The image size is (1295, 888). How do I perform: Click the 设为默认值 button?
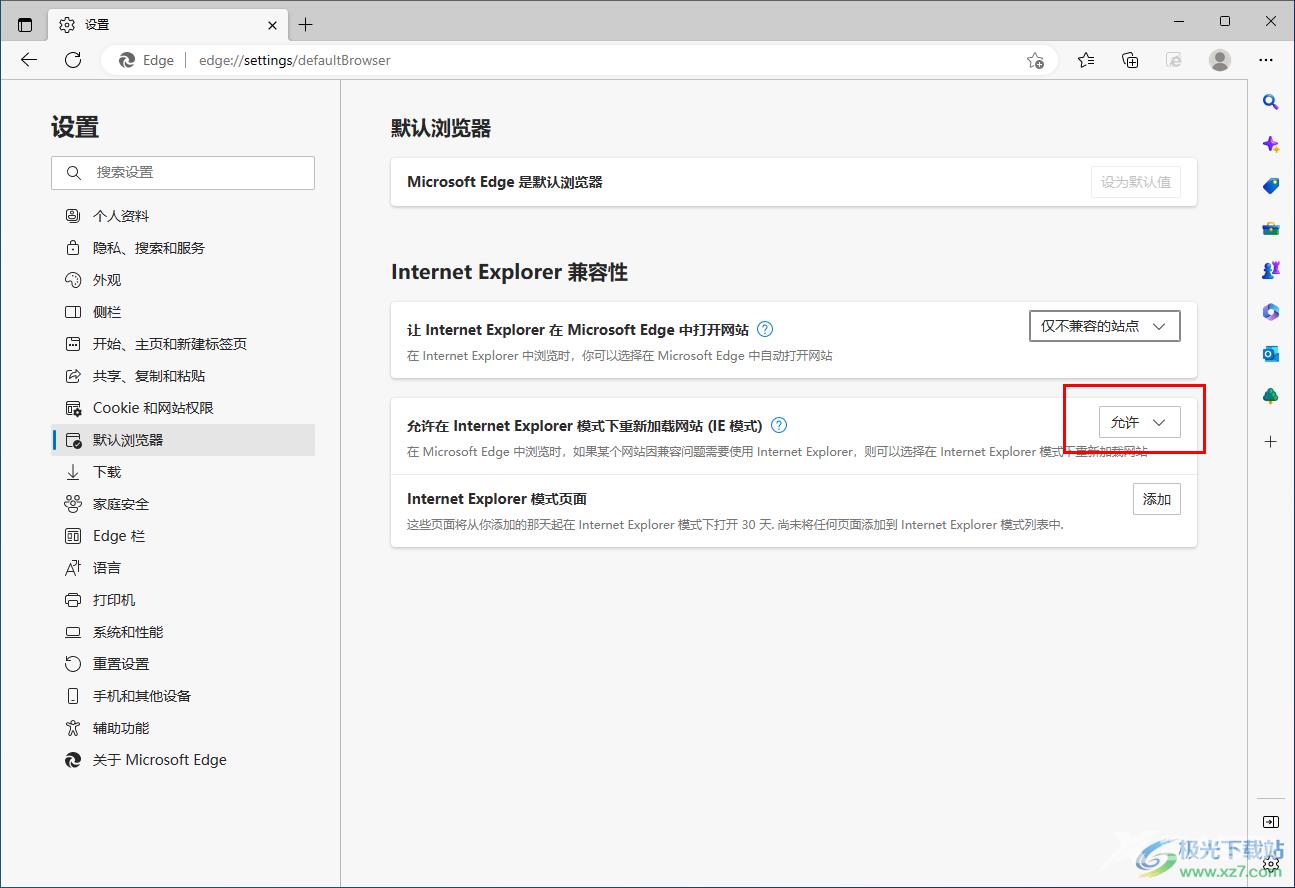click(x=1136, y=182)
